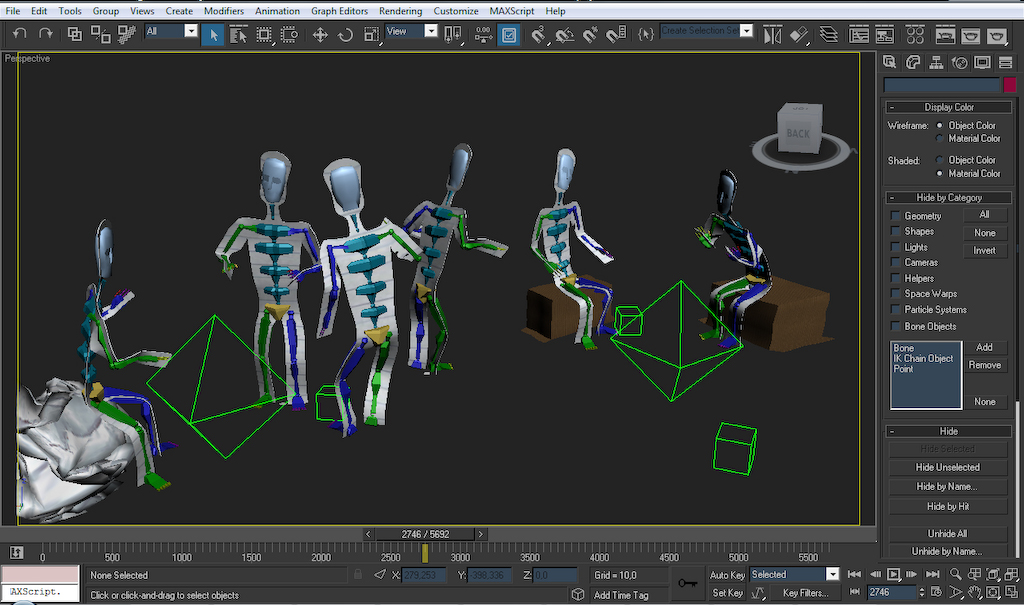Click the time slider 2746 / 5692 handle

point(424,534)
